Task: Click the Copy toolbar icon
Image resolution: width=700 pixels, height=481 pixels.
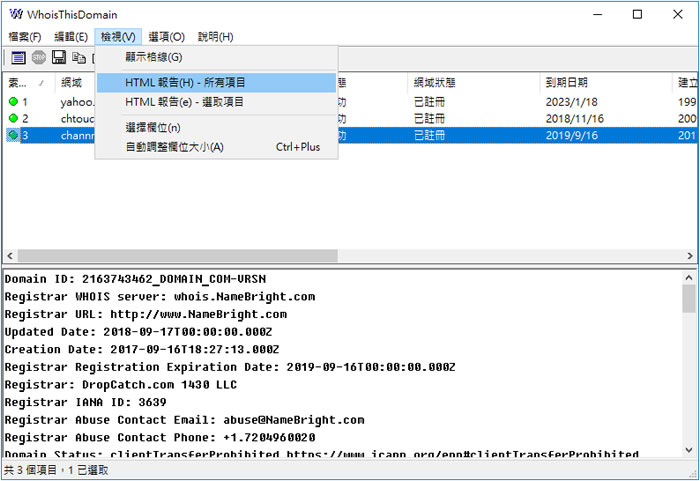Action: (x=79, y=58)
